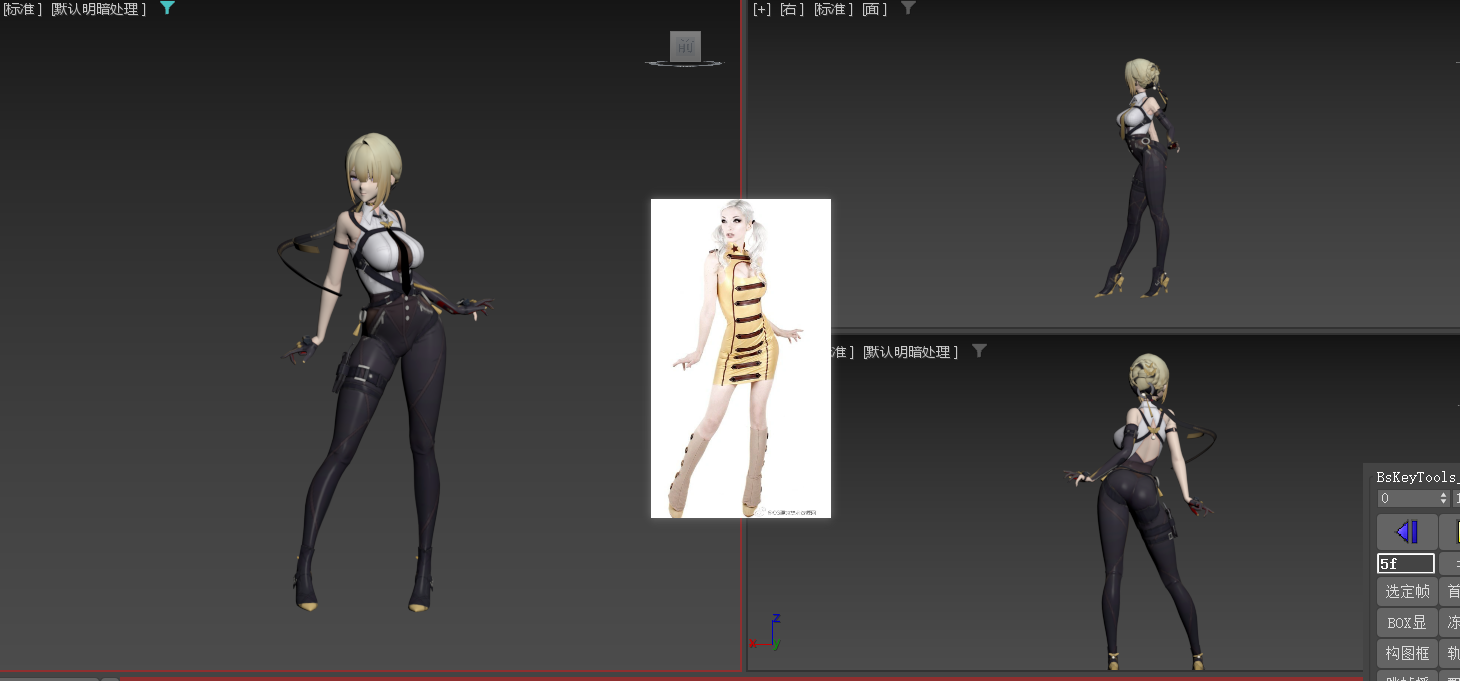Click filter icon in the bottom-right viewport header
Image resolution: width=1460 pixels, height=681 pixels.
point(979,351)
